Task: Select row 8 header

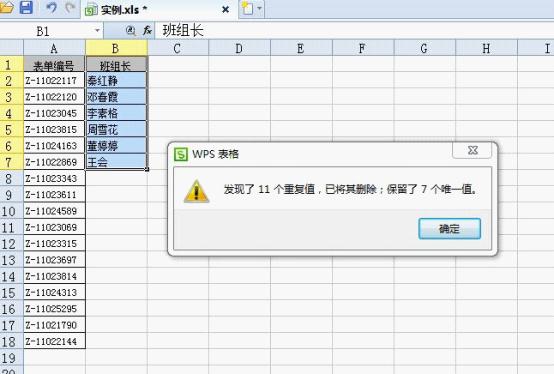Action: (11, 179)
